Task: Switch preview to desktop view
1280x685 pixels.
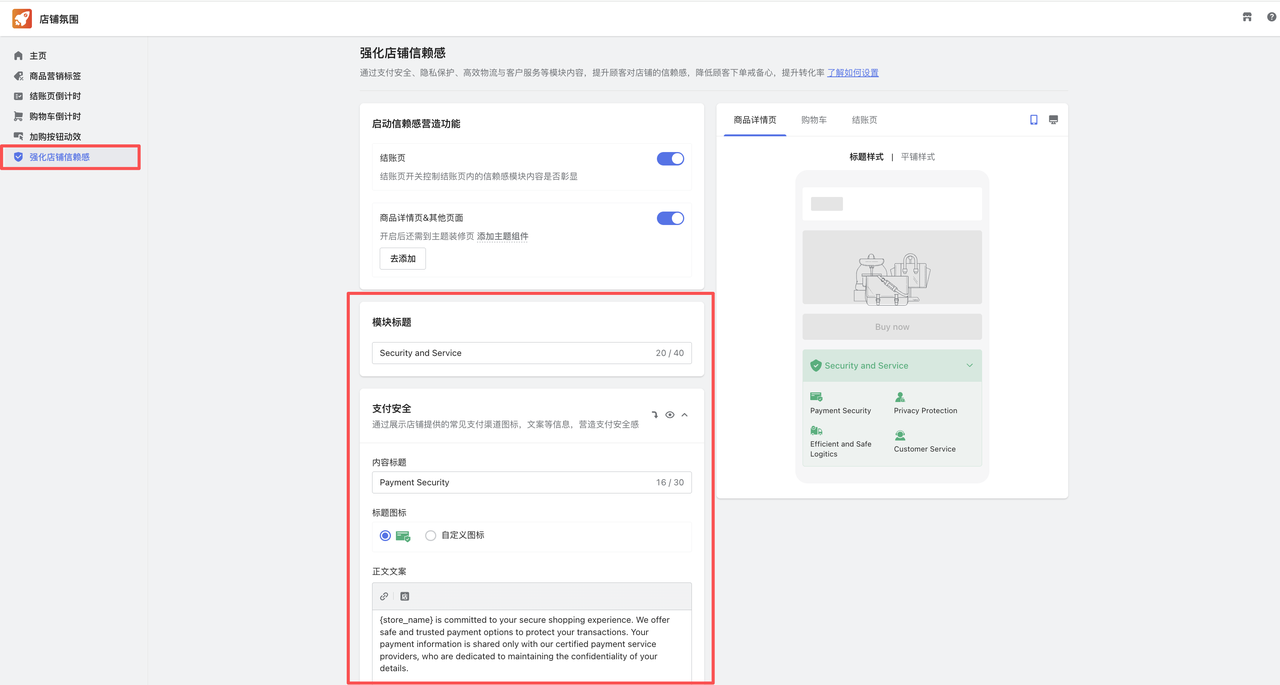Action: 1053,119
